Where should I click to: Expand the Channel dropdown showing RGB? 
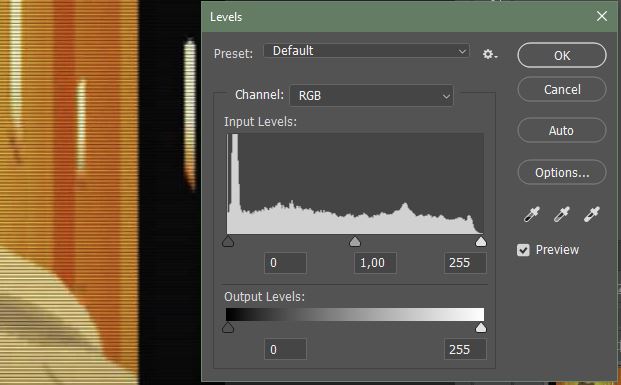[371, 95]
